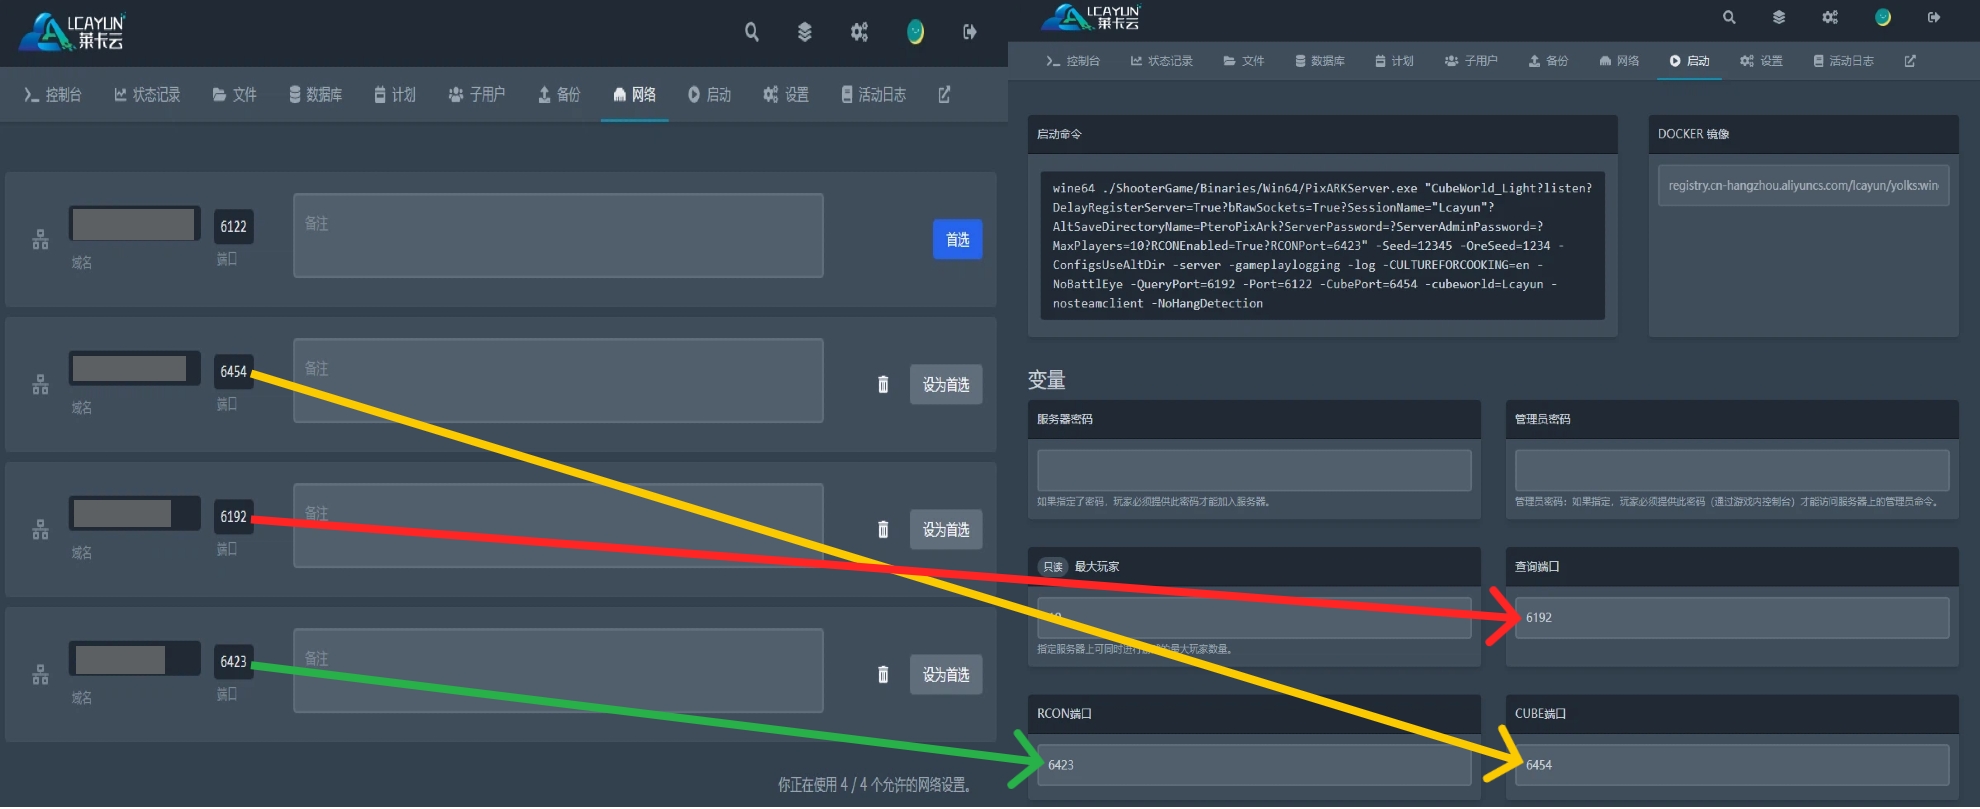This screenshot has height=809, width=1980.
Task: Click the layers icon in Startup page header
Action: pyautogui.click(x=1778, y=18)
